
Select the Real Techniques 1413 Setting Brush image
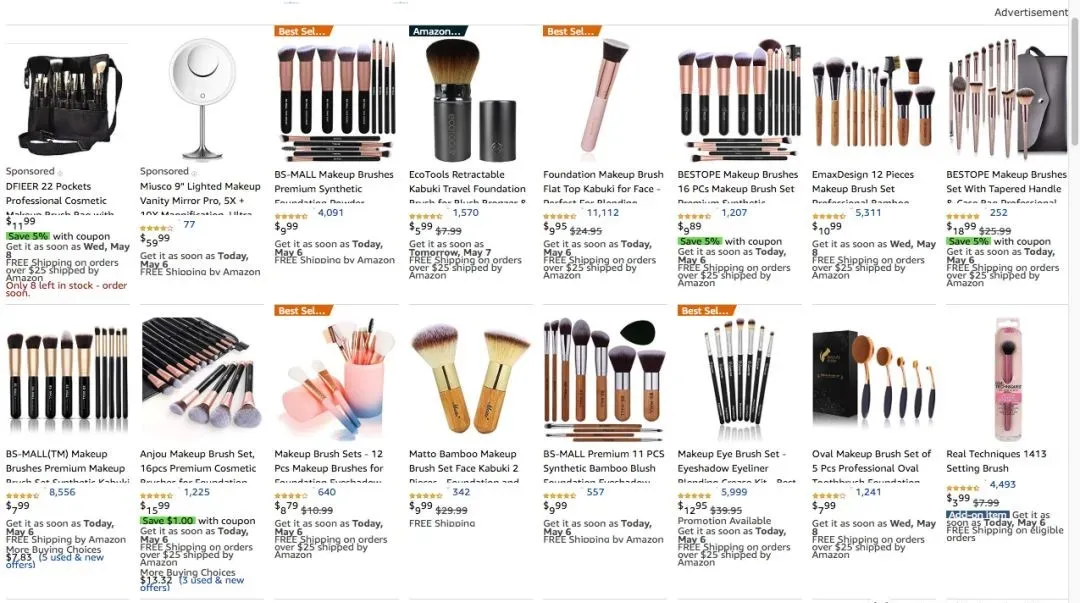tap(1007, 378)
